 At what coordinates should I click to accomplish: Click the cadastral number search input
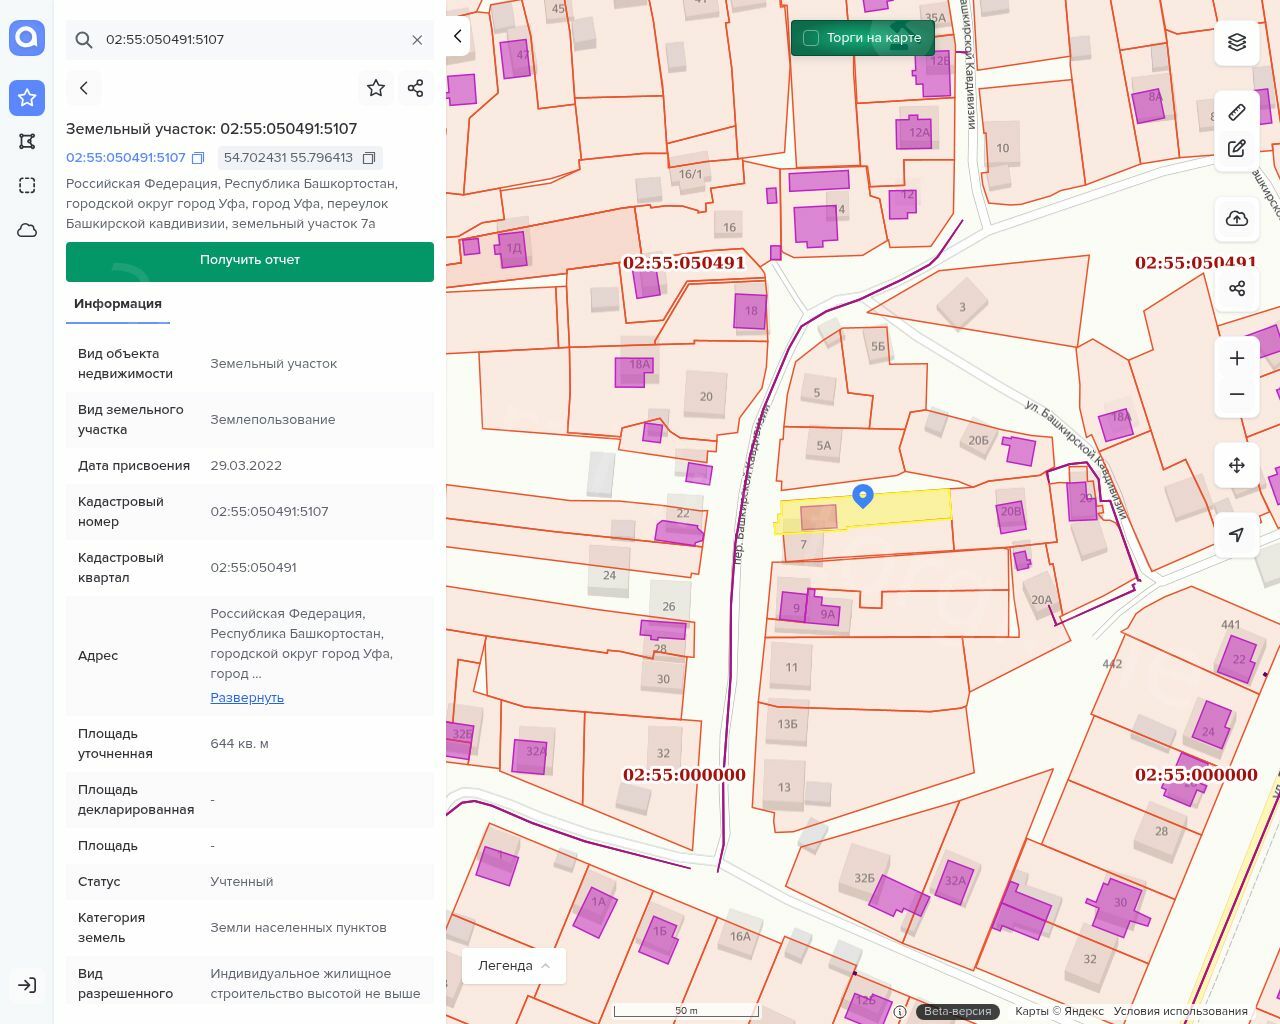tap(250, 40)
